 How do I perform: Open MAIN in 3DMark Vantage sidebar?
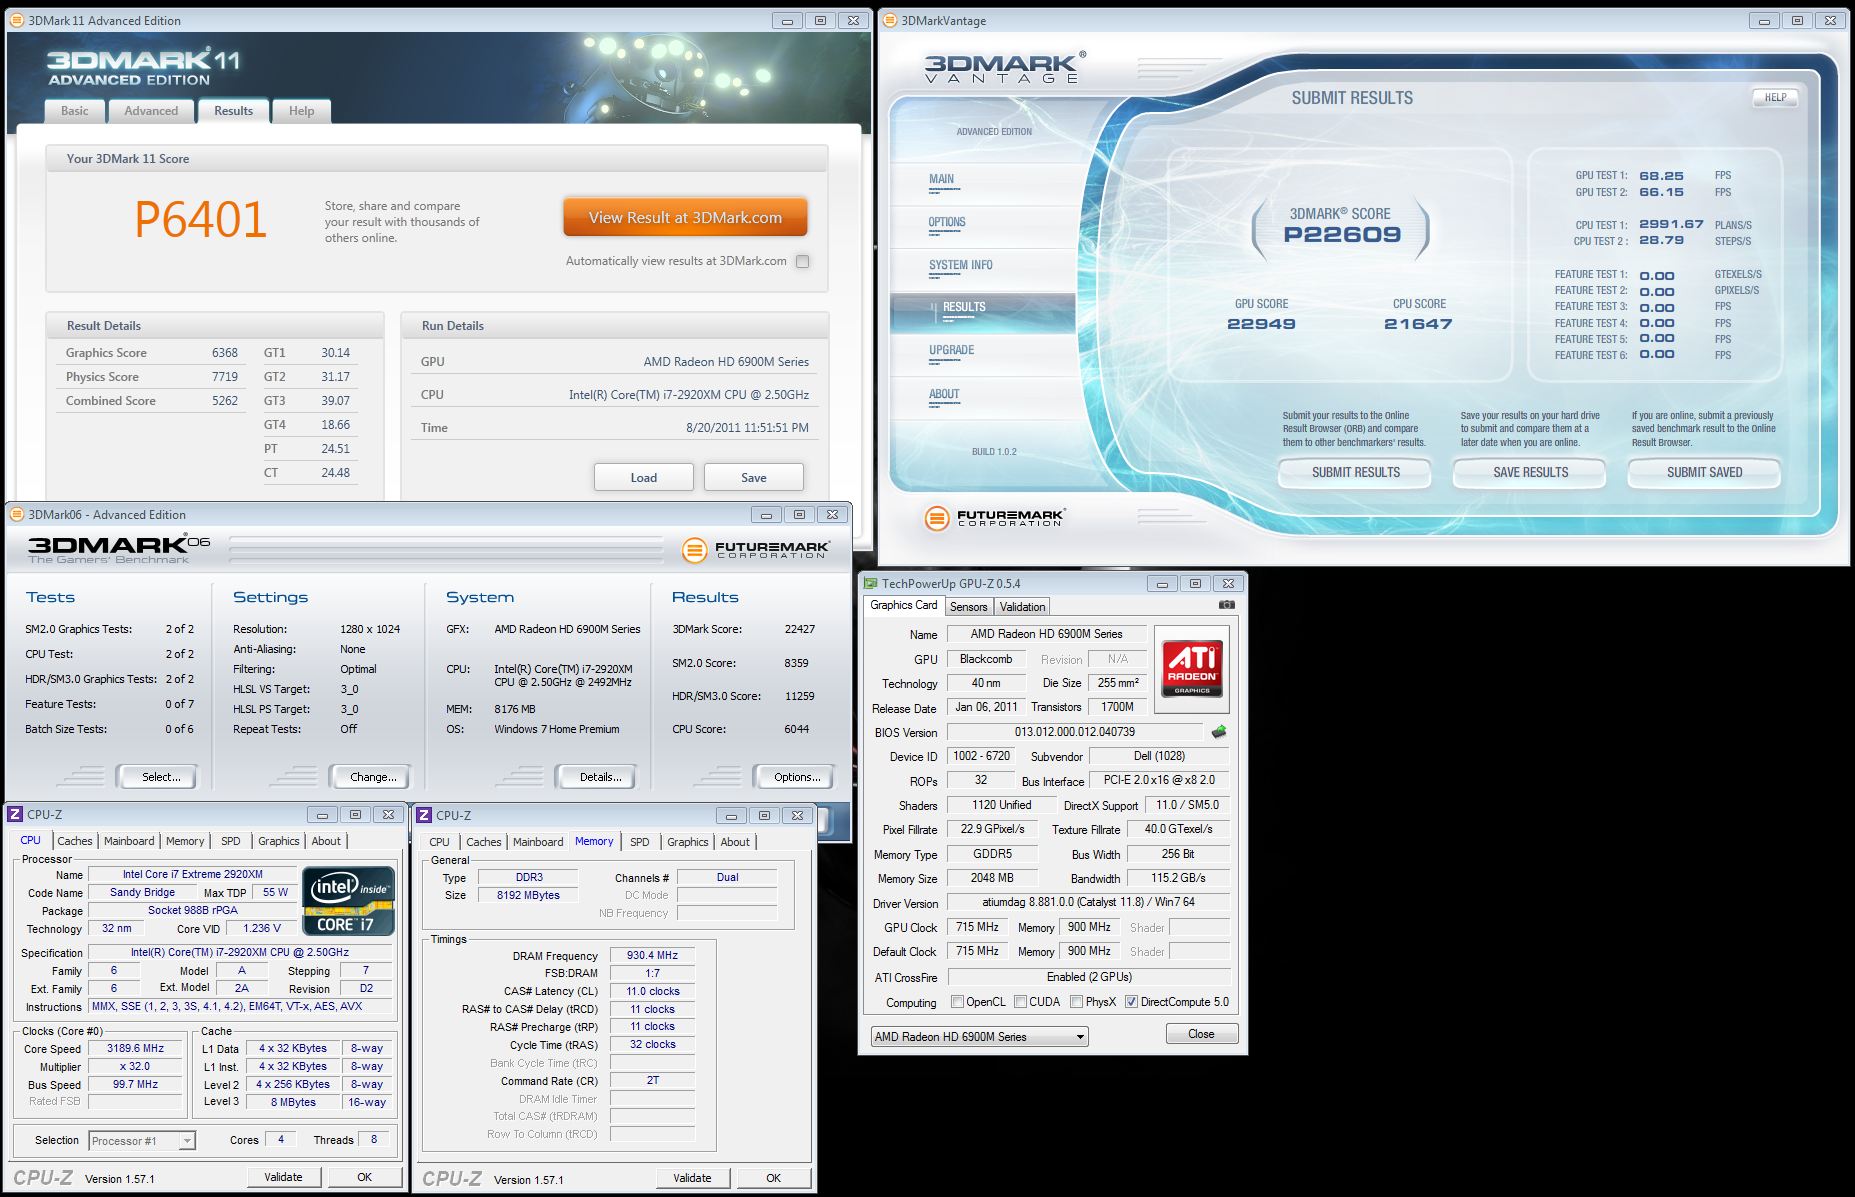[x=941, y=179]
